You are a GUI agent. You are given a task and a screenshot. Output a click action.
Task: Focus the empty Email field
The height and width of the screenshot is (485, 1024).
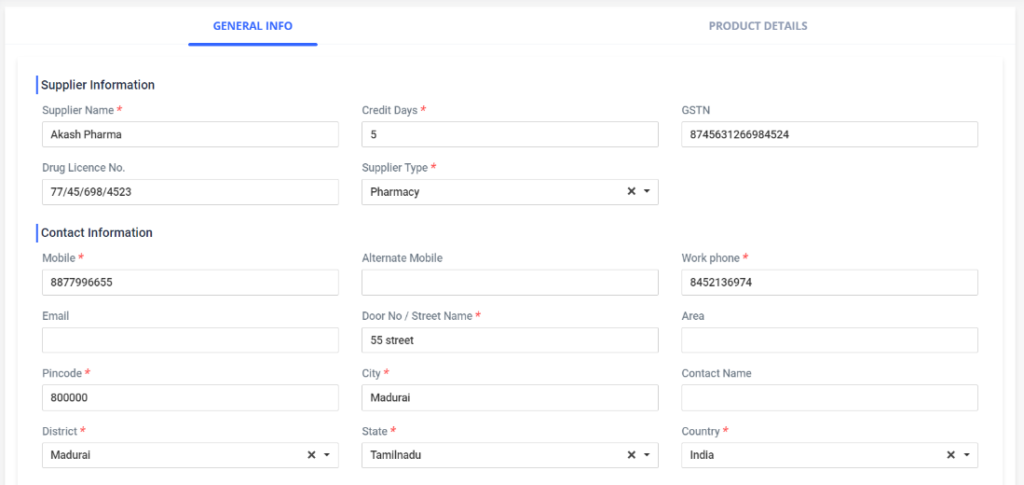[x=190, y=340]
